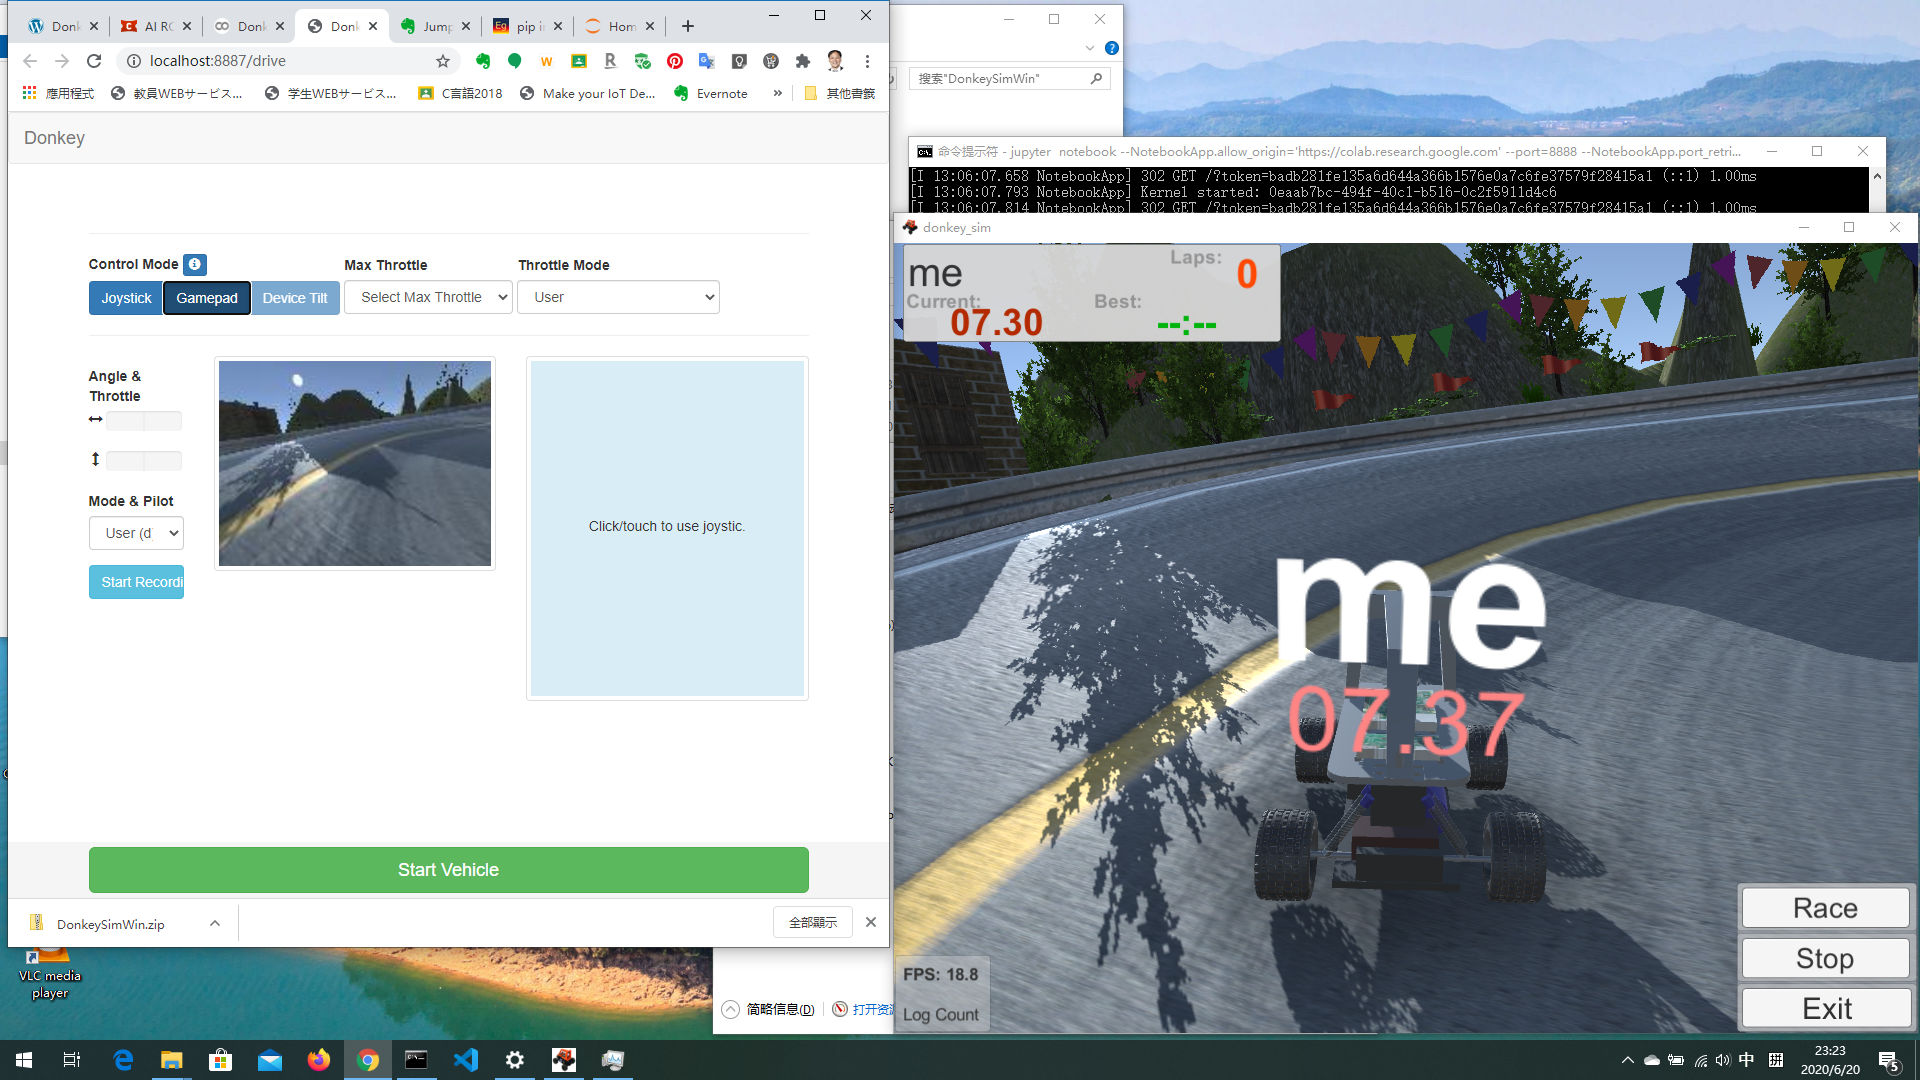This screenshot has height=1080, width=1920.
Task: Show more bookmarks with double chevron
Action: 778,93
